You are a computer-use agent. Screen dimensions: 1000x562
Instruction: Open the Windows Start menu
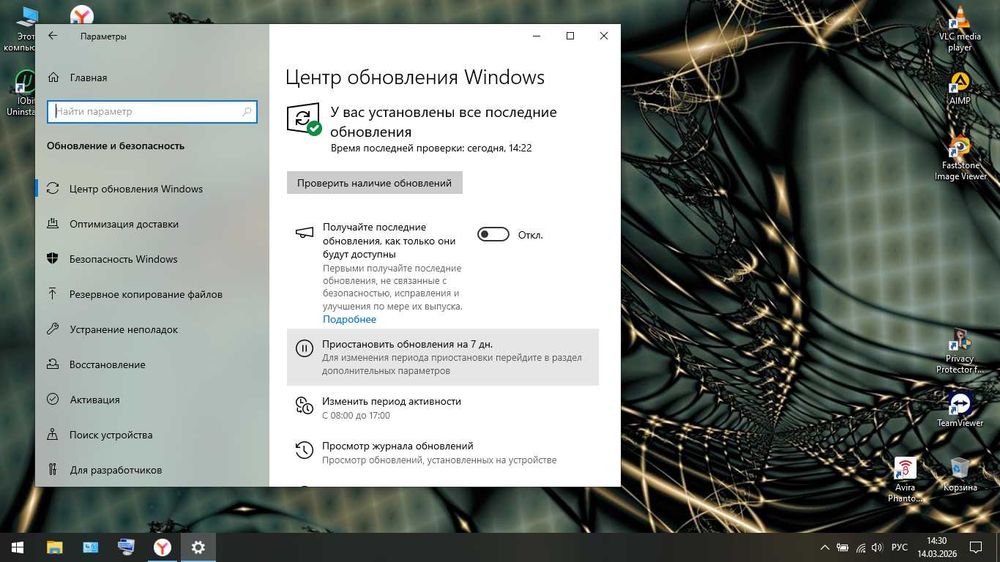coord(17,547)
